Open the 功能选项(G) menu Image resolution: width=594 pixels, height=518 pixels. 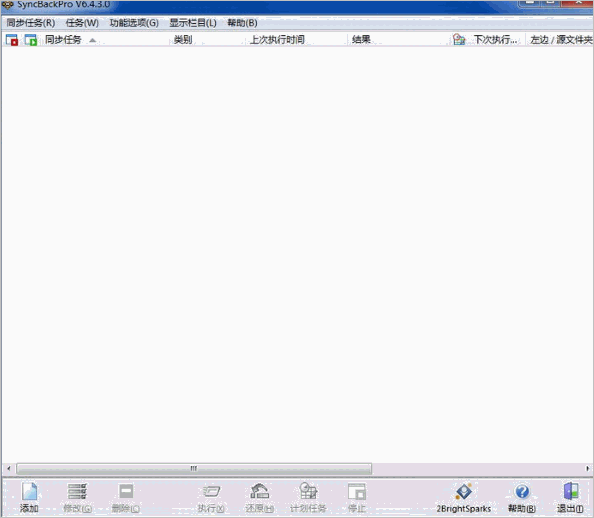point(134,23)
